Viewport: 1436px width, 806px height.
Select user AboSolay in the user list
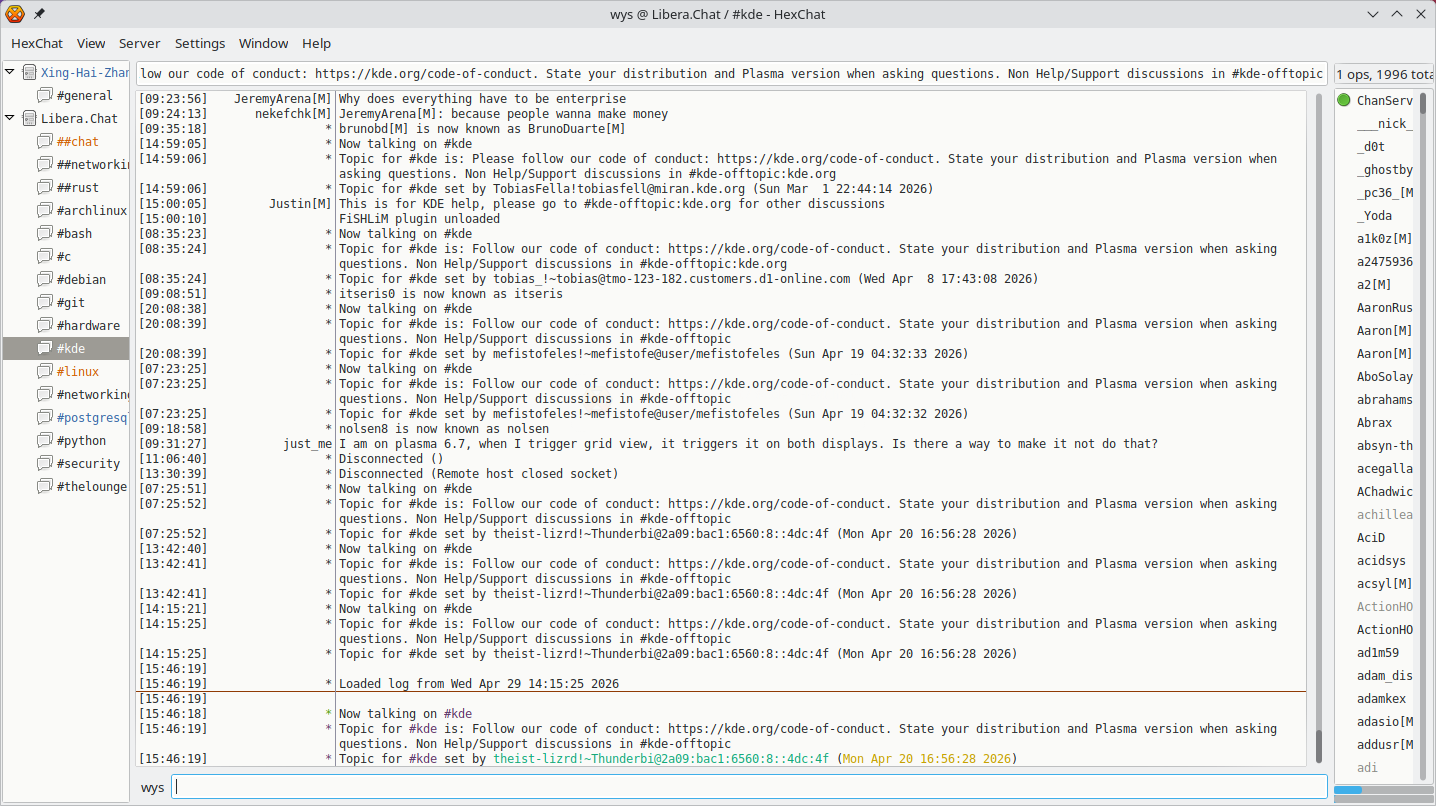click(x=1385, y=377)
